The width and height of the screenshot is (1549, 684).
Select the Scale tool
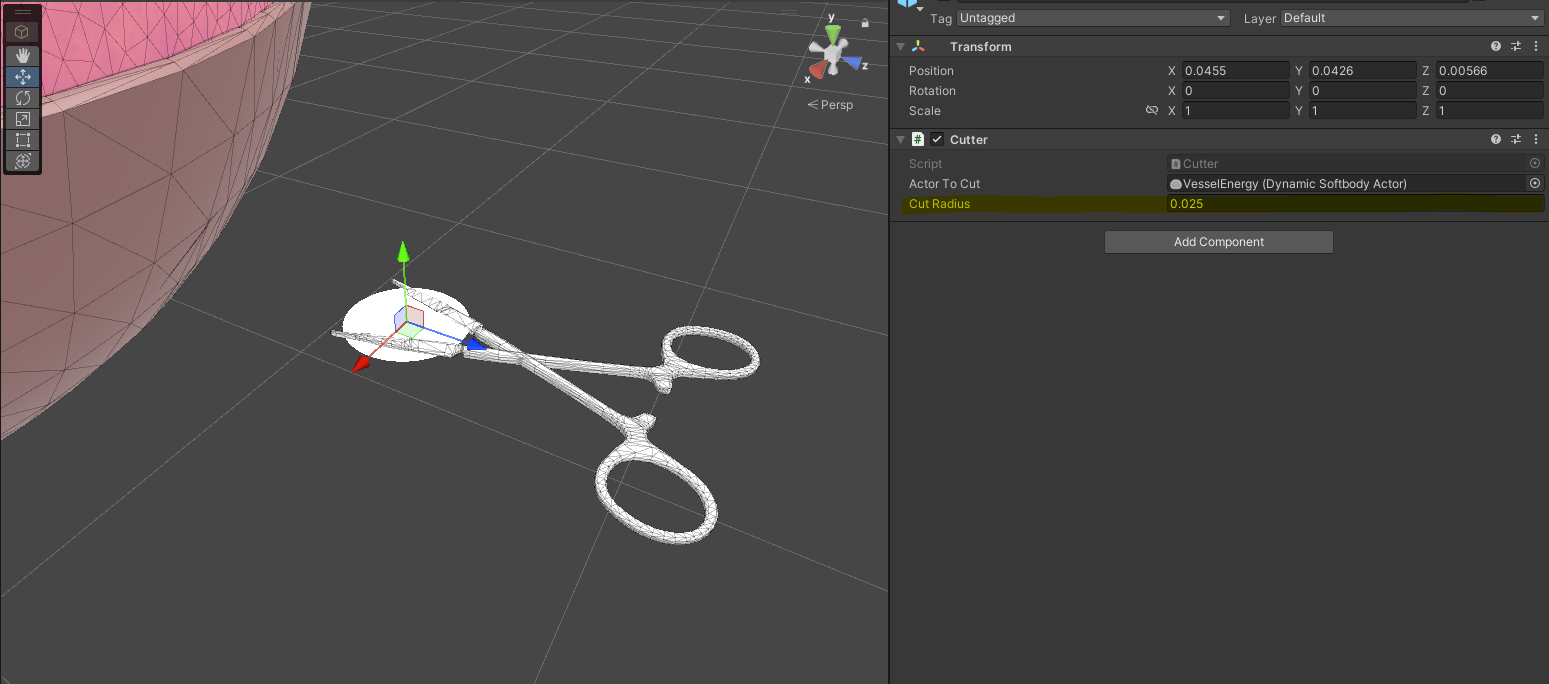click(22, 119)
